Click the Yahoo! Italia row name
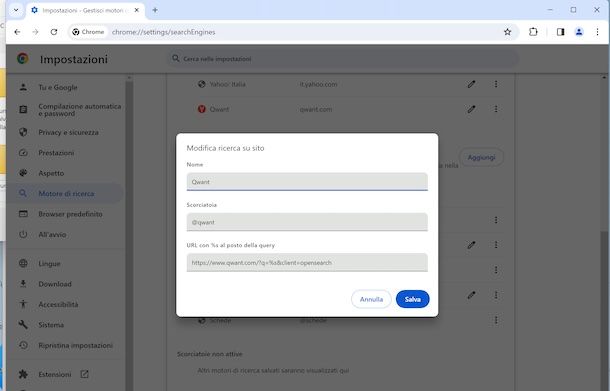 pos(228,84)
